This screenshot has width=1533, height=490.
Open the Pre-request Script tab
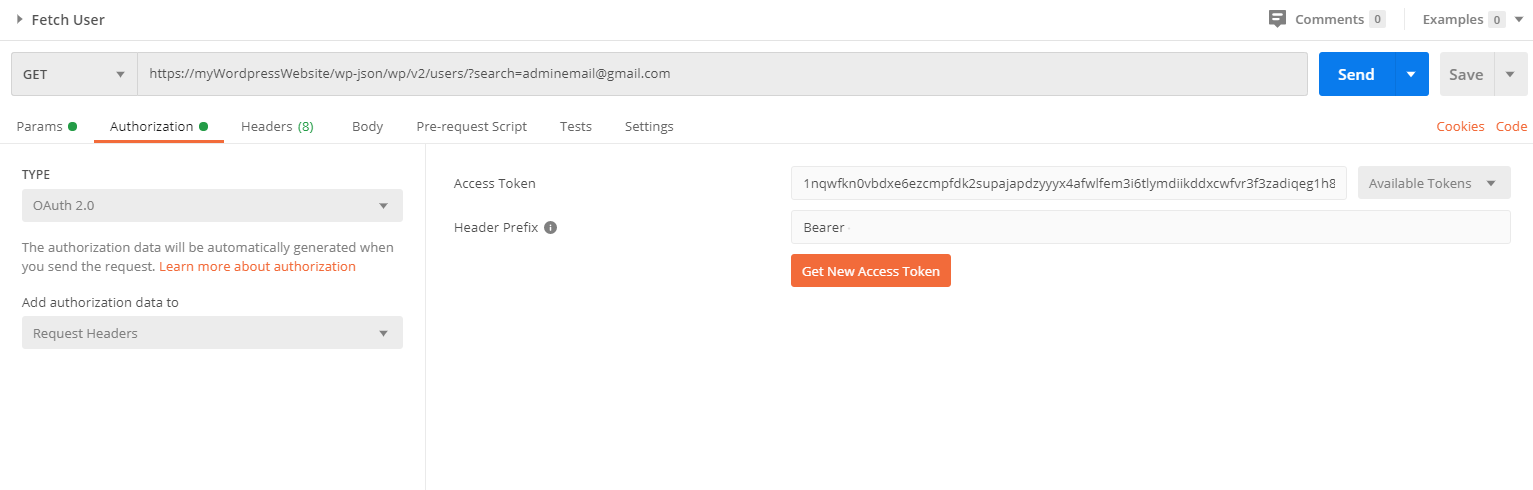pos(471,127)
